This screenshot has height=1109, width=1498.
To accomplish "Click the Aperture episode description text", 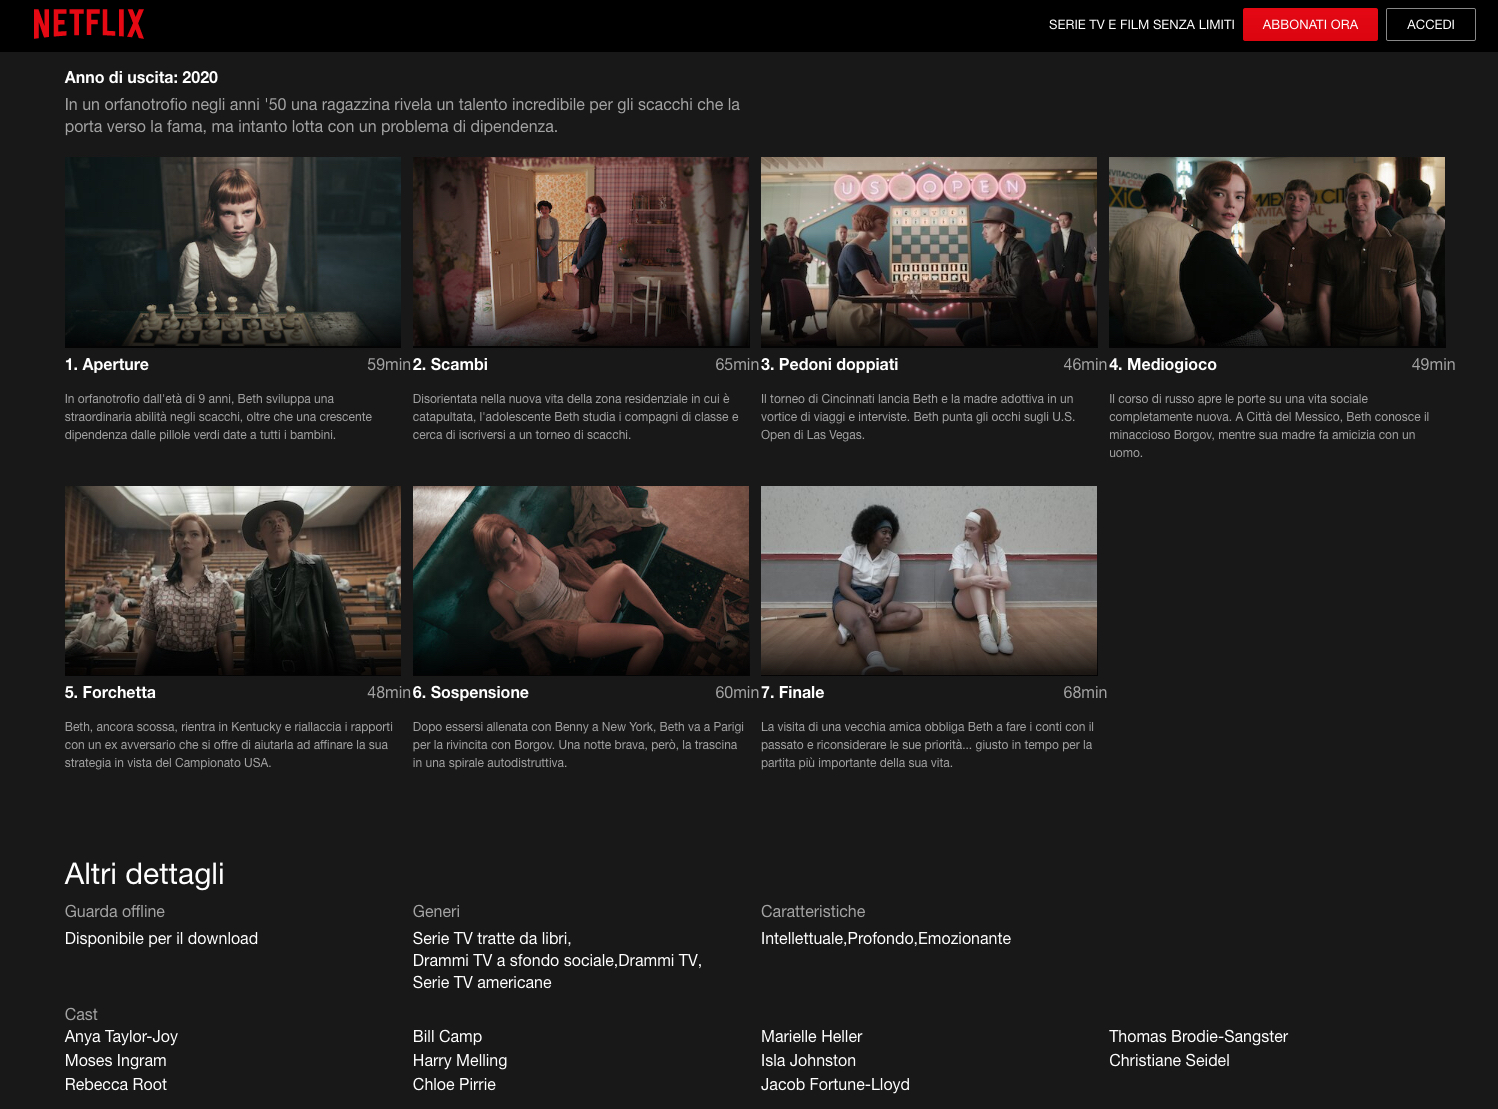I will point(218,417).
